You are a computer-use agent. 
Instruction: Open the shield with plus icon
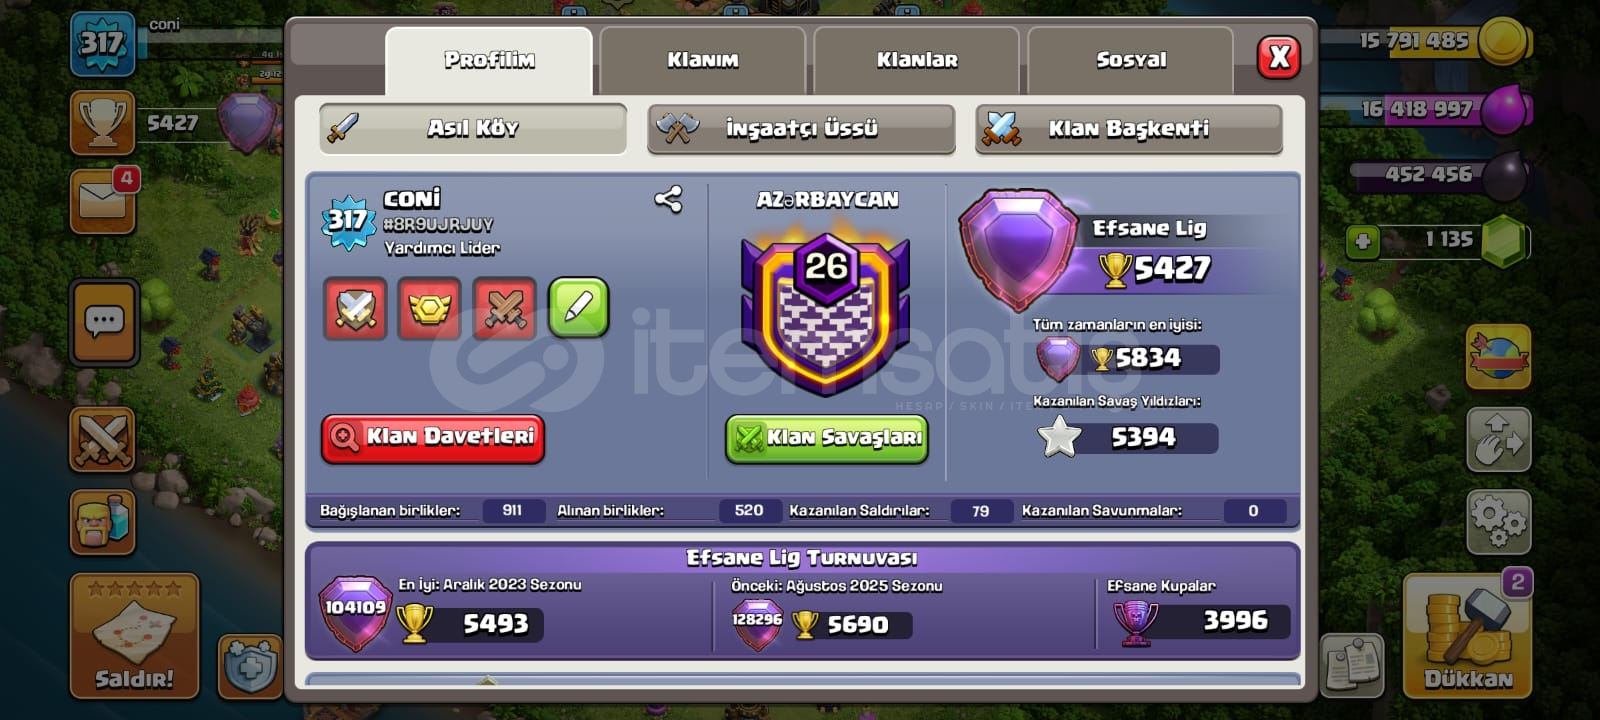pos(249,664)
